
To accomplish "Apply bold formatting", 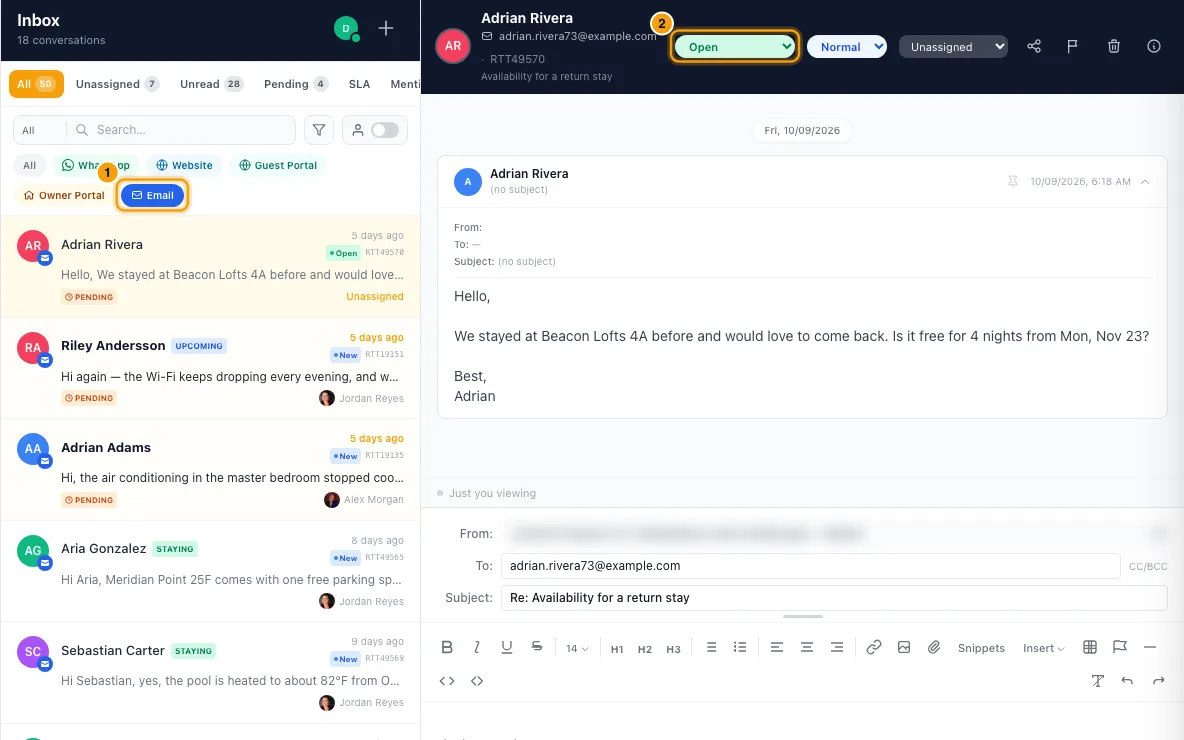I will pos(447,647).
